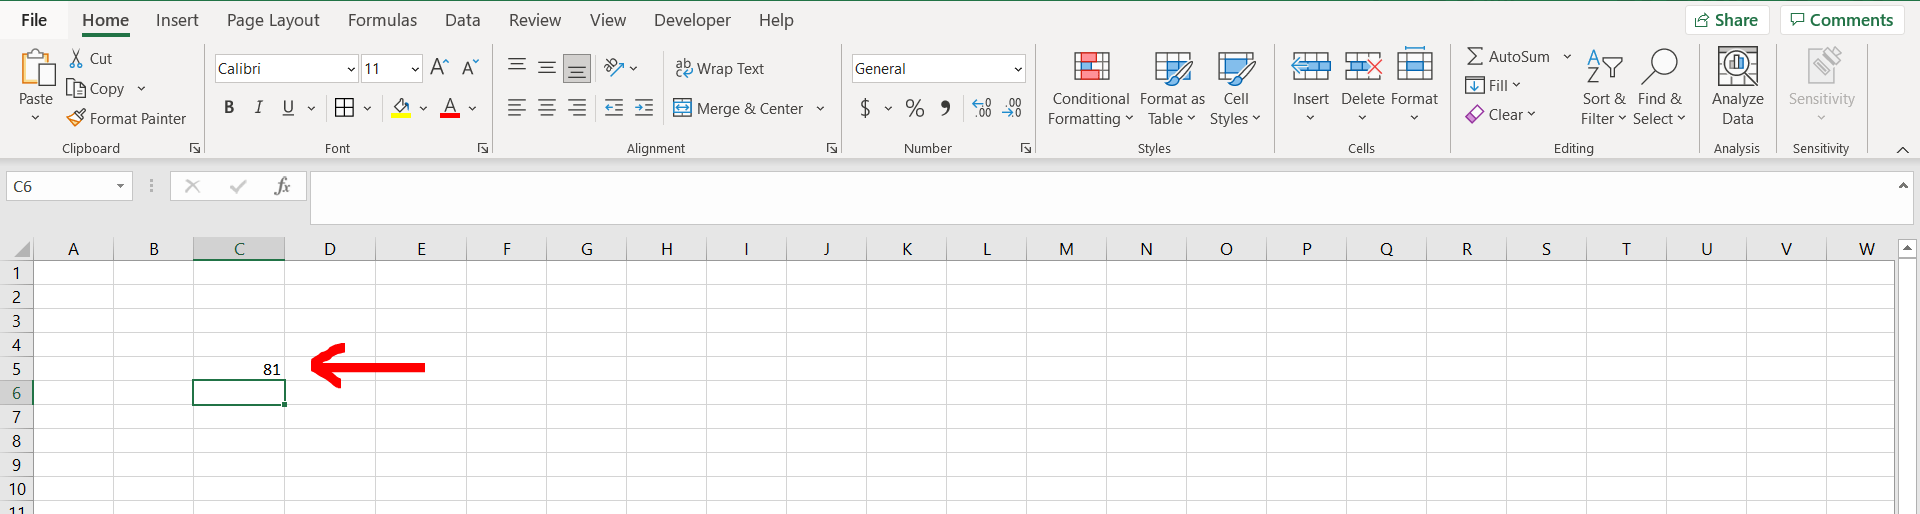Open Sort & Filter
The image size is (1920, 514).
click(1604, 89)
